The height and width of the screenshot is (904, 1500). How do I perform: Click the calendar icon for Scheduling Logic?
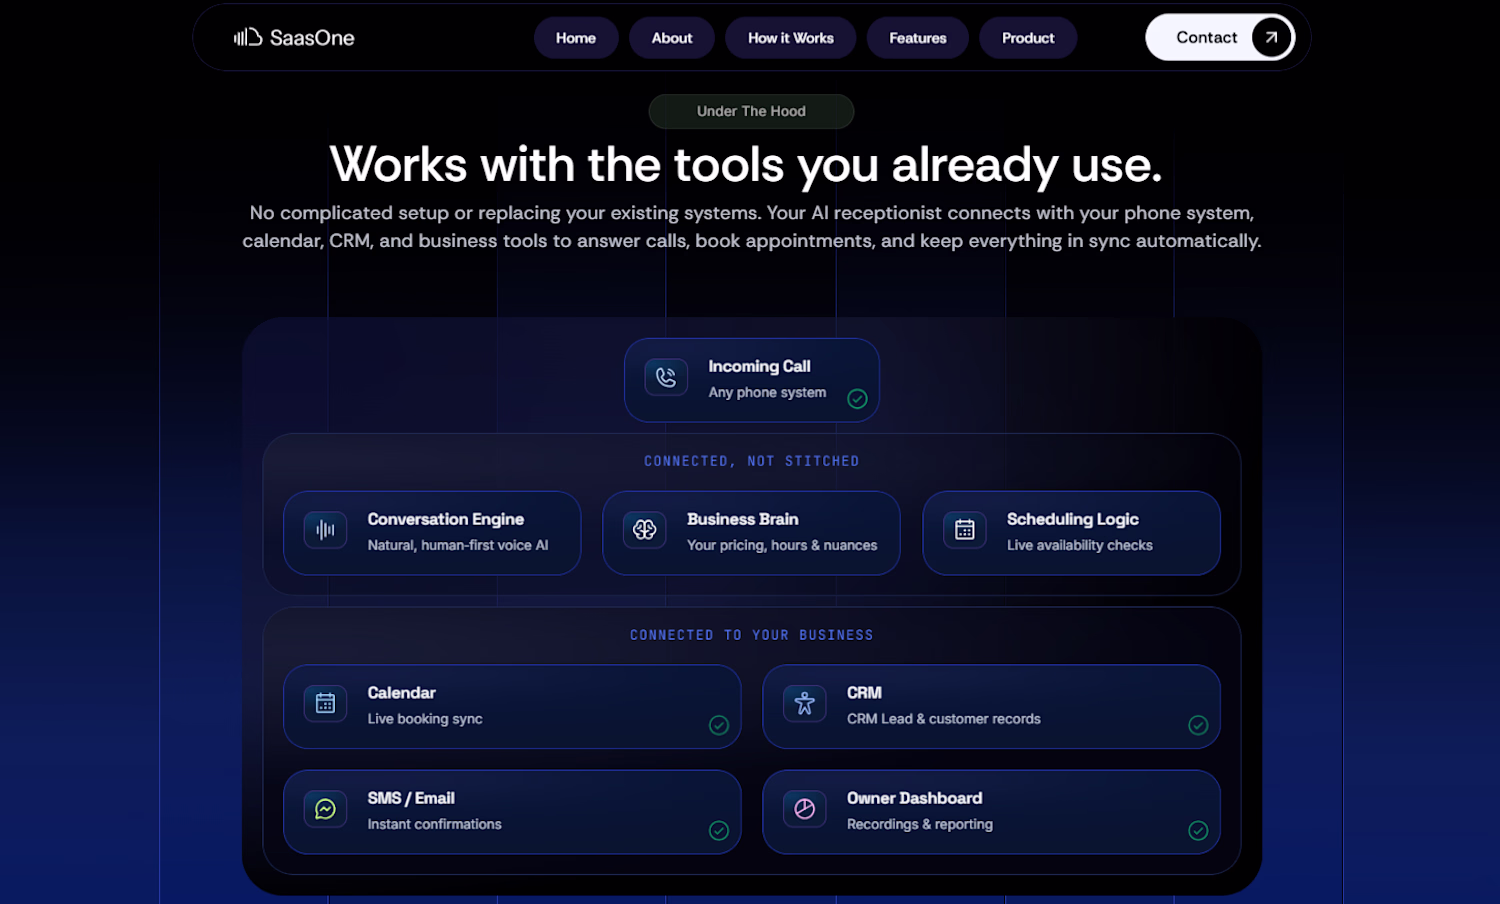pos(965,530)
